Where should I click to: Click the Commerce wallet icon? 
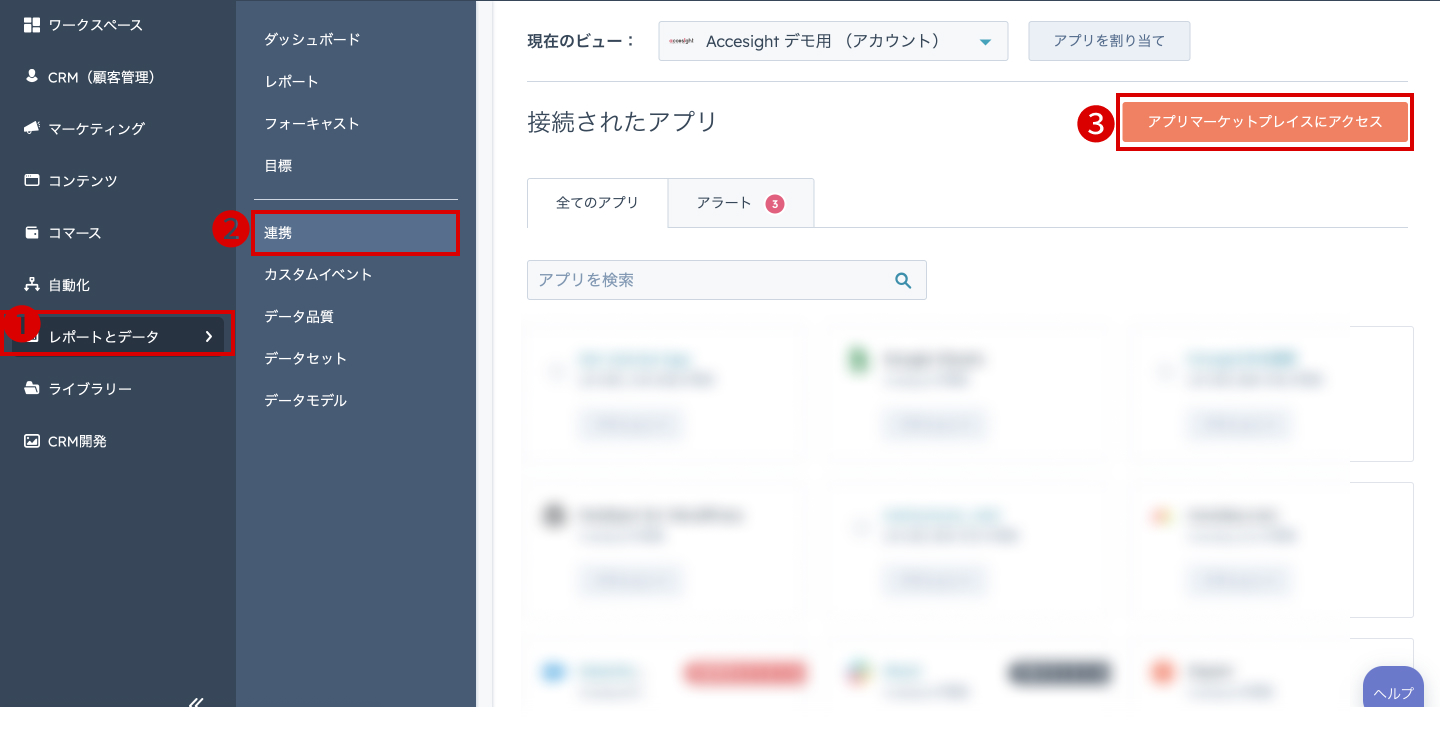32,232
